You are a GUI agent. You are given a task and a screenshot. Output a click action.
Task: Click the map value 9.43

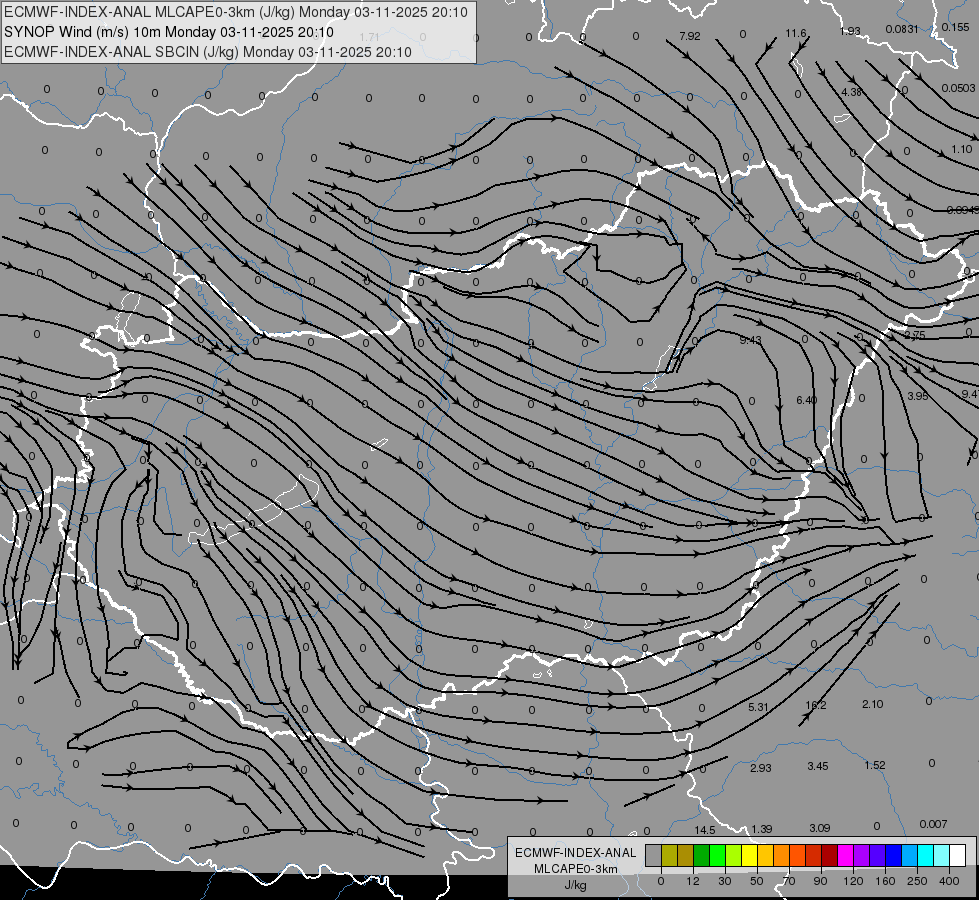coord(750,340)
